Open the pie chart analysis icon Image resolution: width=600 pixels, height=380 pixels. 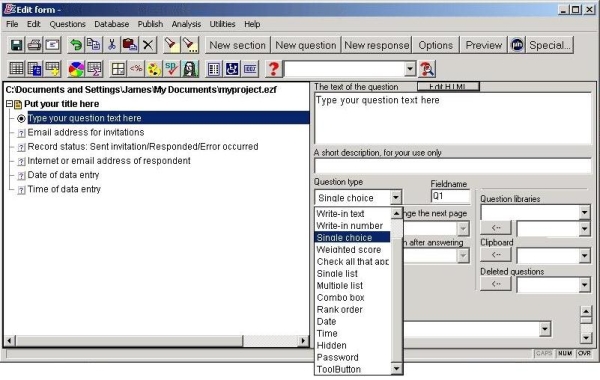[76, 69]
